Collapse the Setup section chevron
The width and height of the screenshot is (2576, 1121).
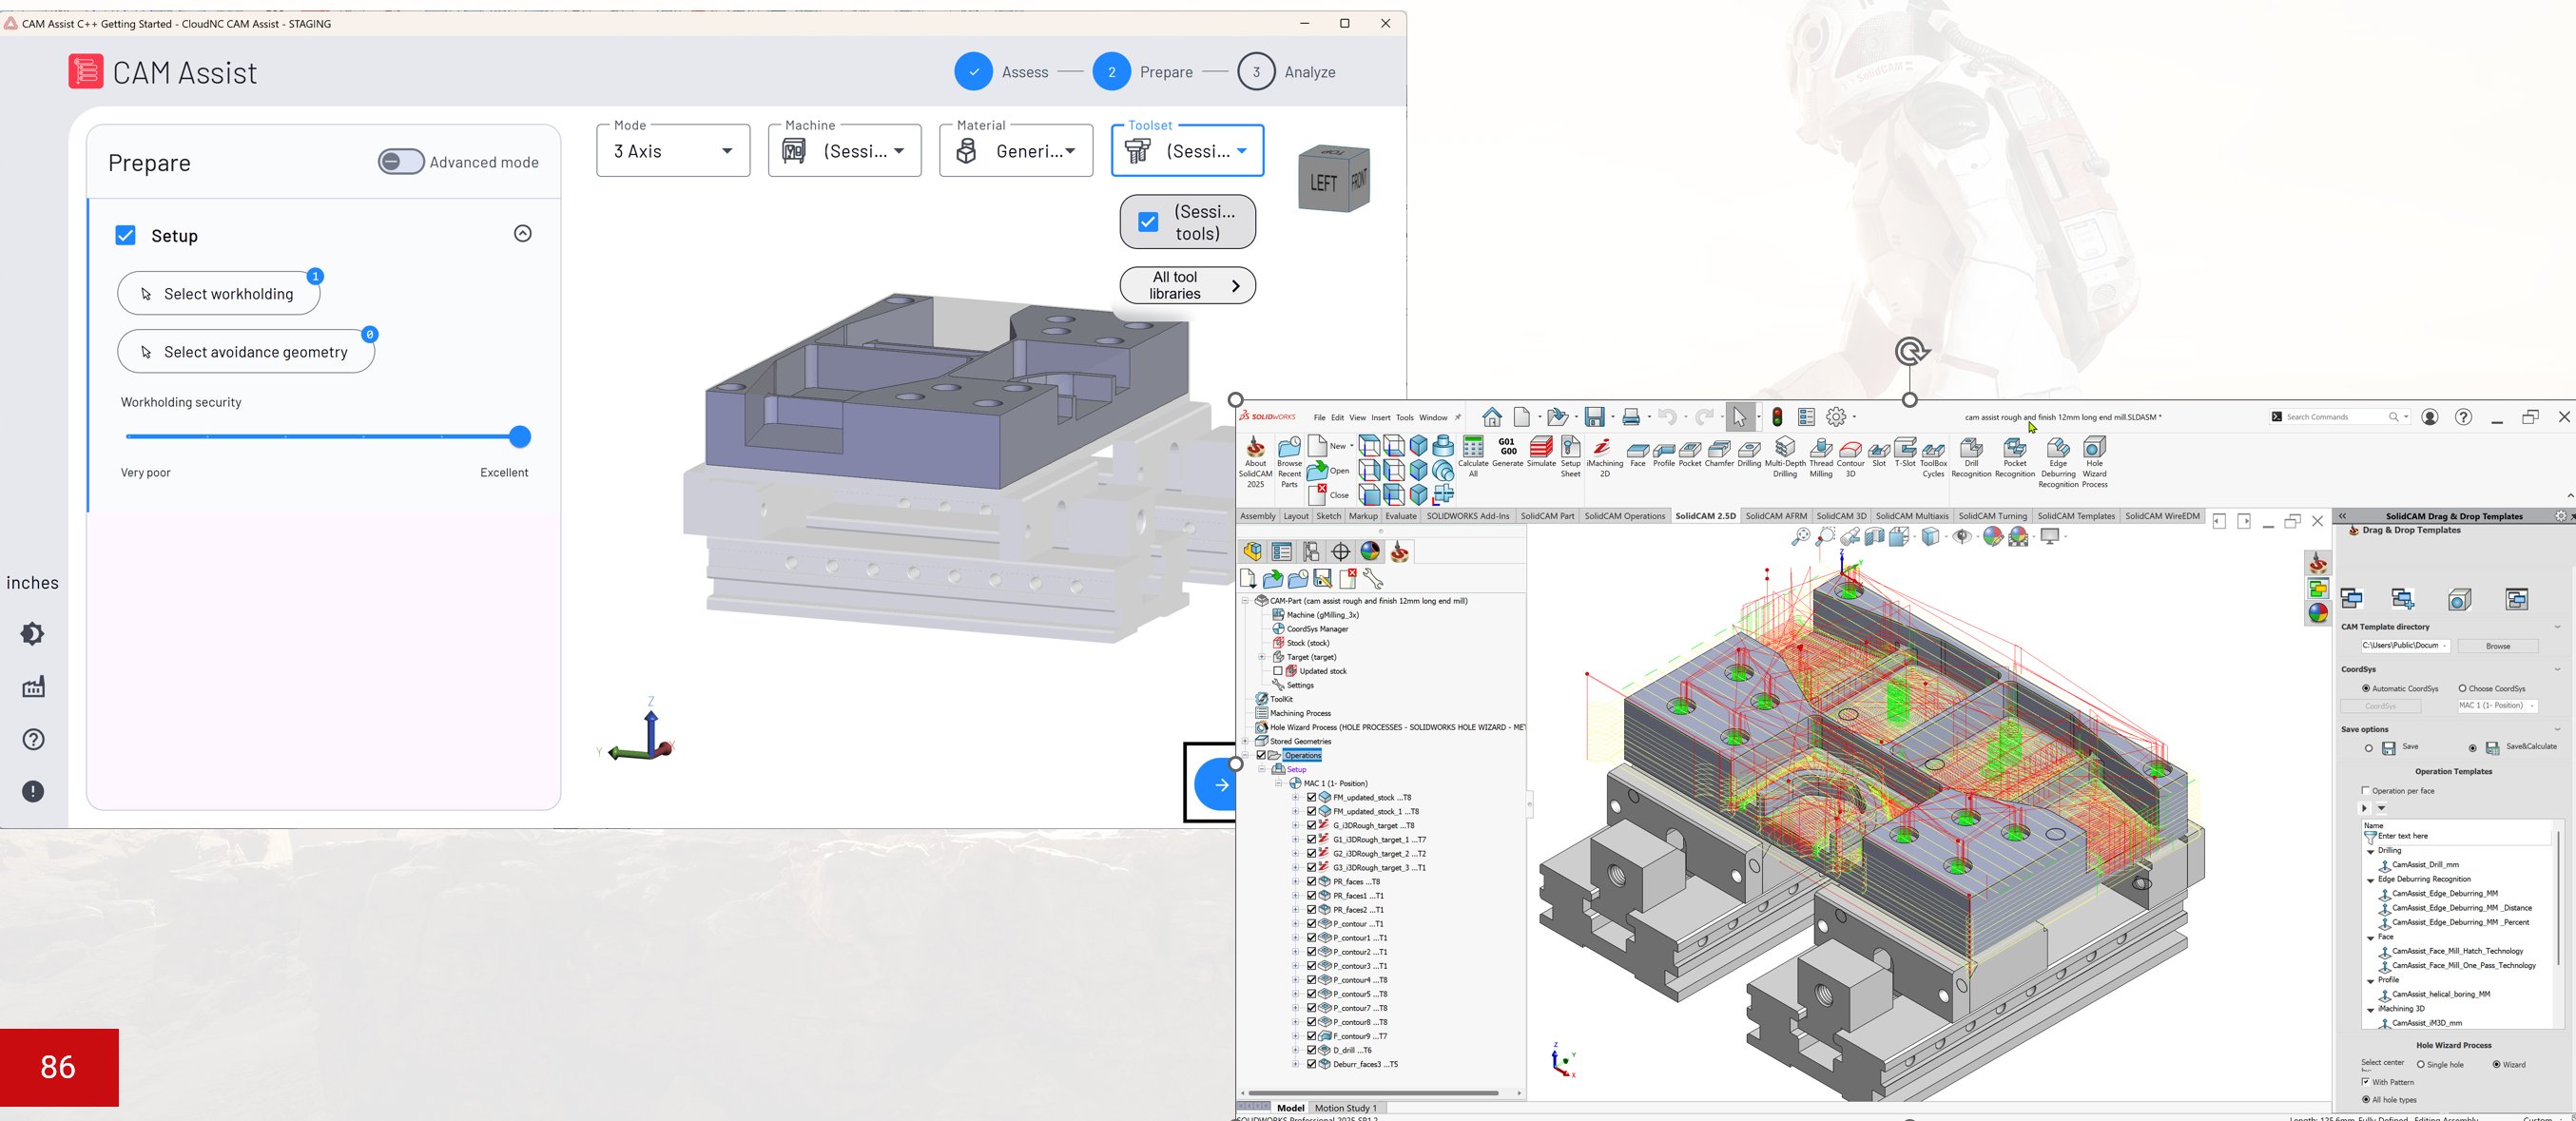[523, 234]
